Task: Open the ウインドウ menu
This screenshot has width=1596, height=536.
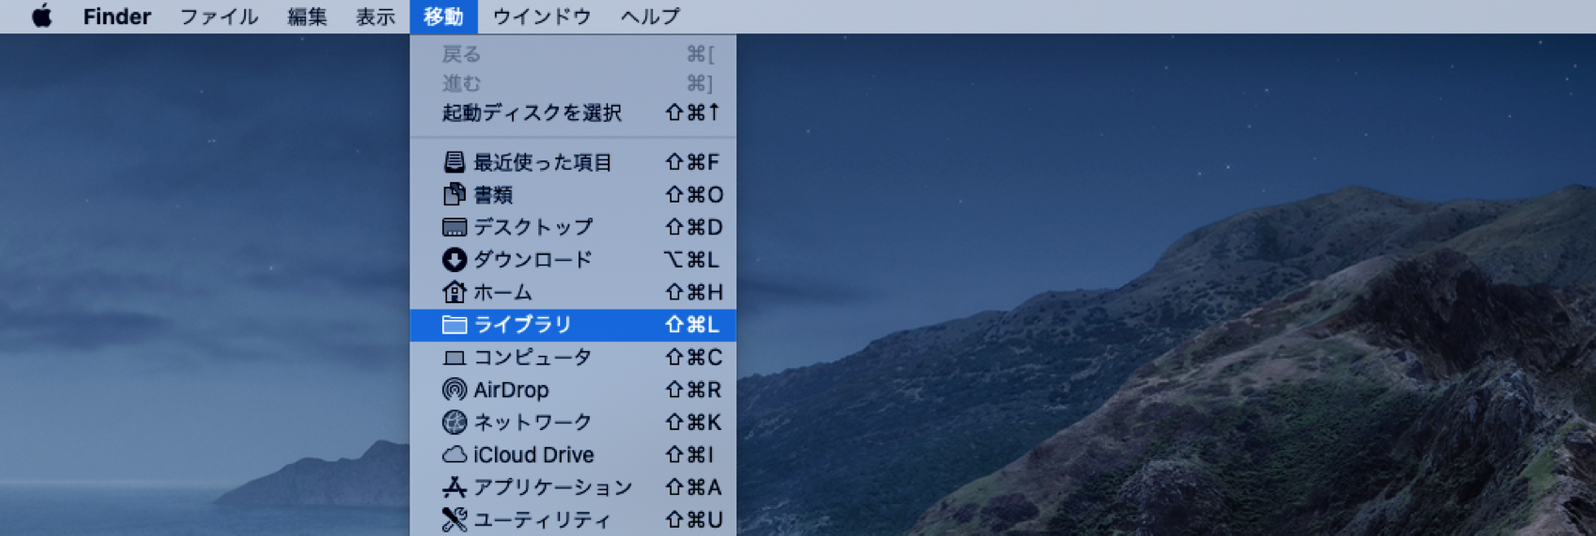Action: 542,16
